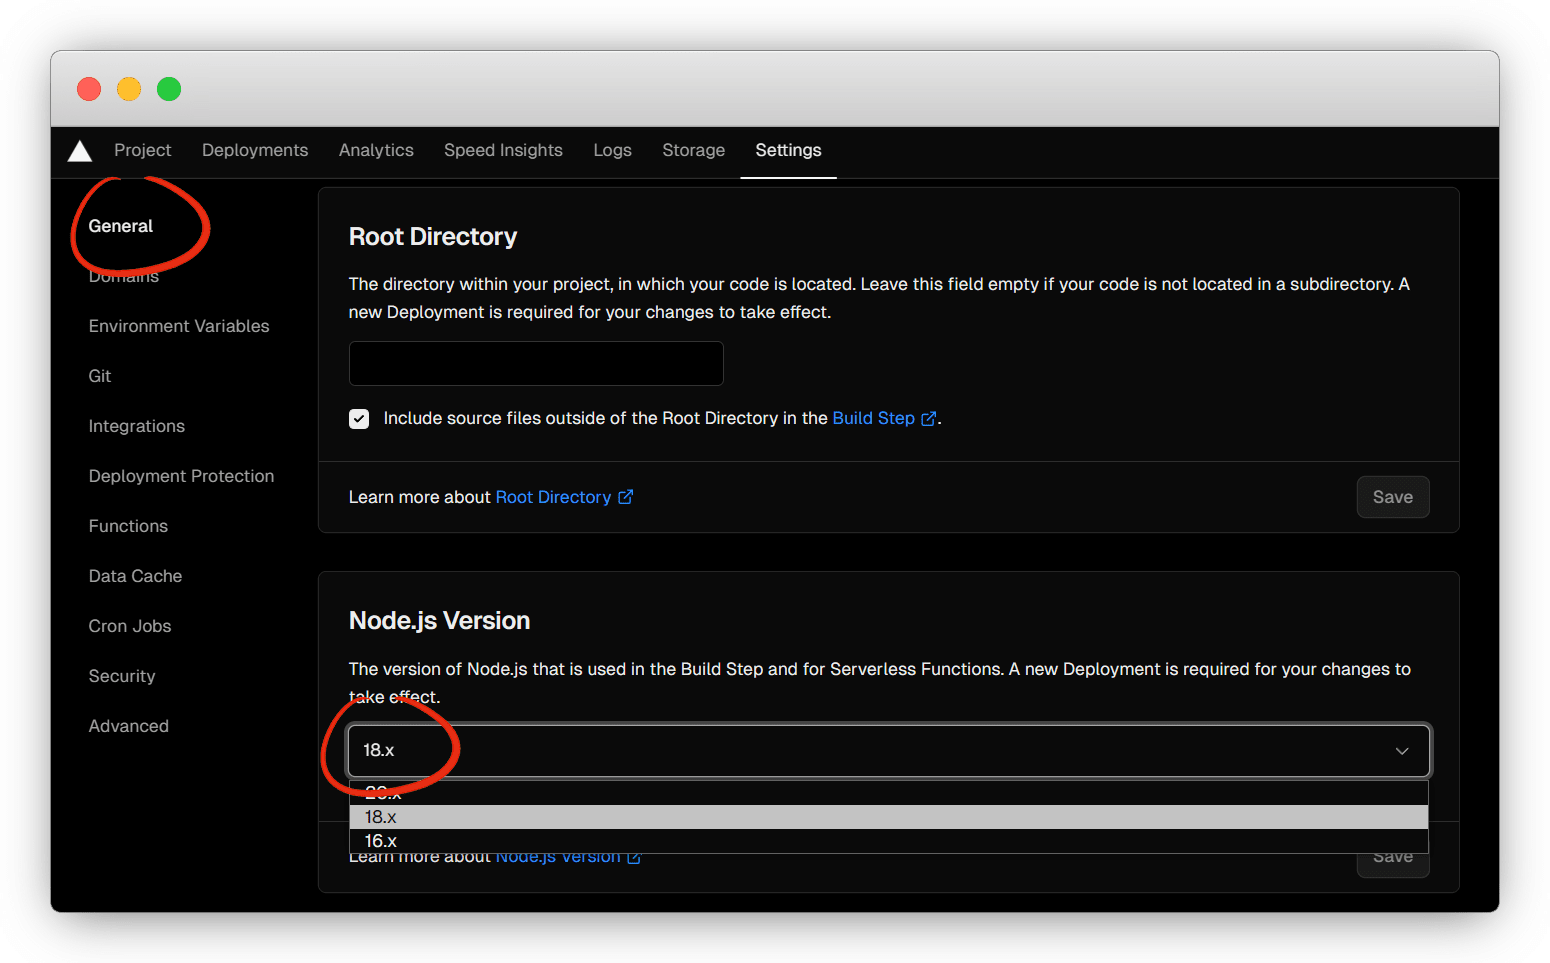This screenshot has width=1550, height=963.
Task: Collapse the Node.js version dropdown chevron
Action: (x=1401, y=751)
